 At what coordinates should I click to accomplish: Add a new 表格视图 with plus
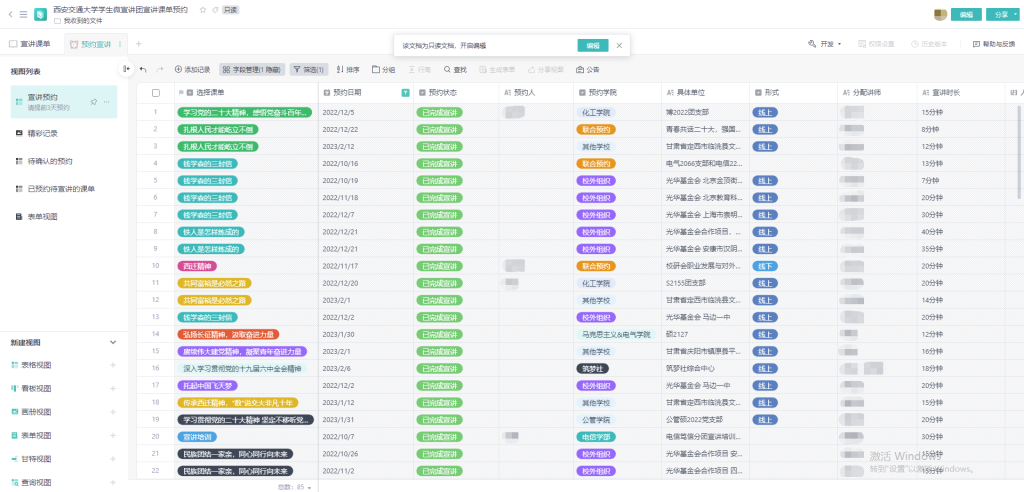(x=113, y=365)
